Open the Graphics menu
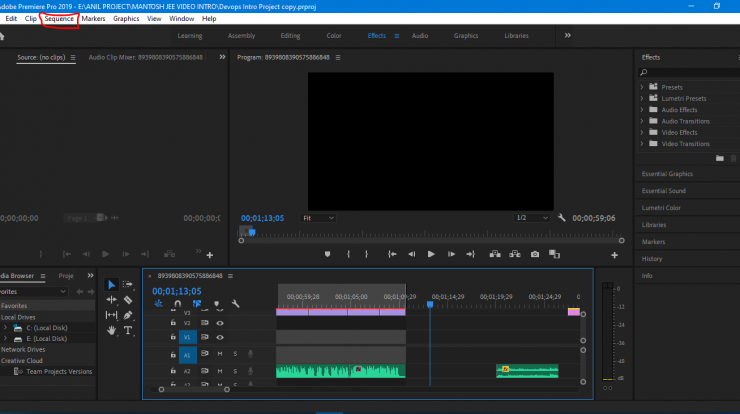This screenshot has height=414, width=740. (x=126, y=19)
